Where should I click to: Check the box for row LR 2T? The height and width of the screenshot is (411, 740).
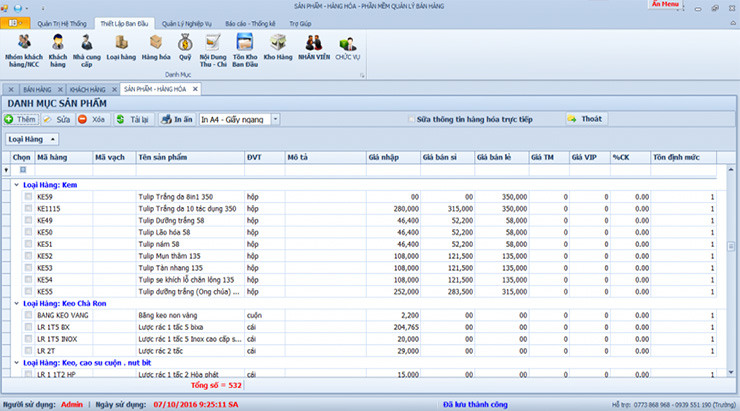coord(28,351)
